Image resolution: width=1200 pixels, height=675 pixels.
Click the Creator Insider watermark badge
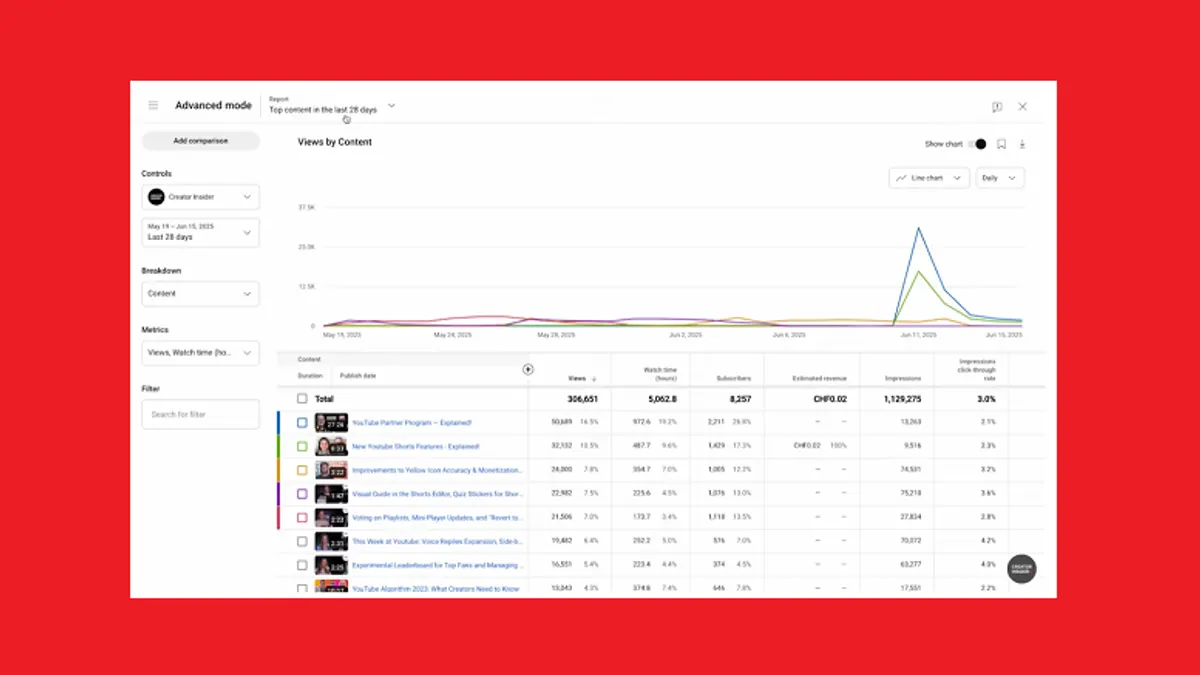coord(1021,568)
